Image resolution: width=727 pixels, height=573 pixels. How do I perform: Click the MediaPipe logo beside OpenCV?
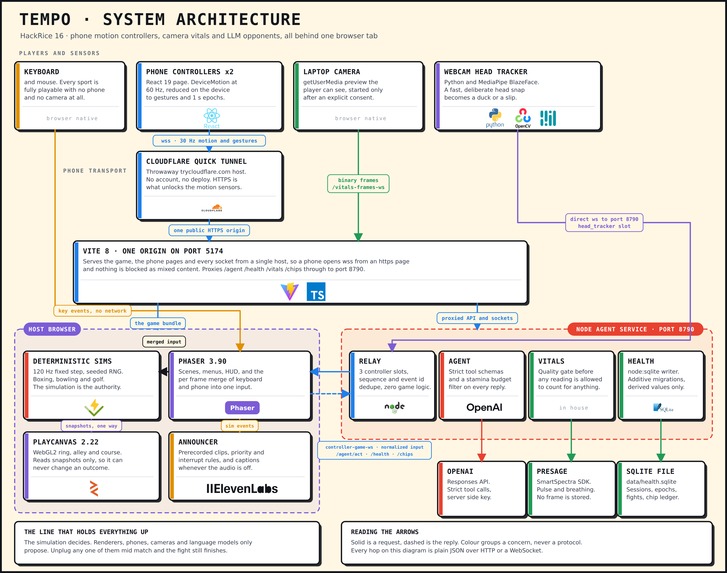548,118
